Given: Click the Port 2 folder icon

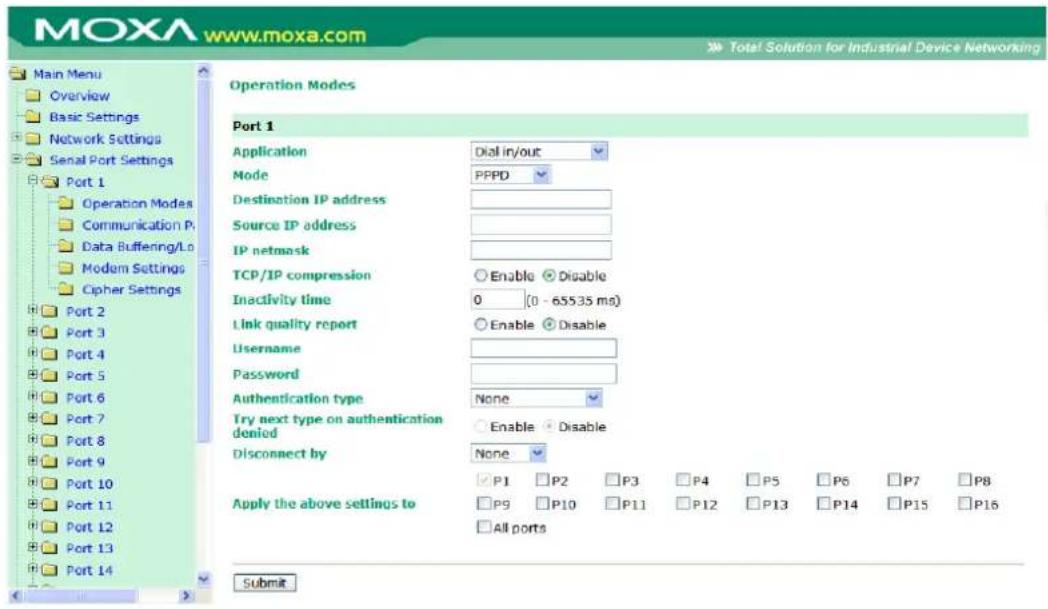Looking at the screenshot, I should click(50, 312).
